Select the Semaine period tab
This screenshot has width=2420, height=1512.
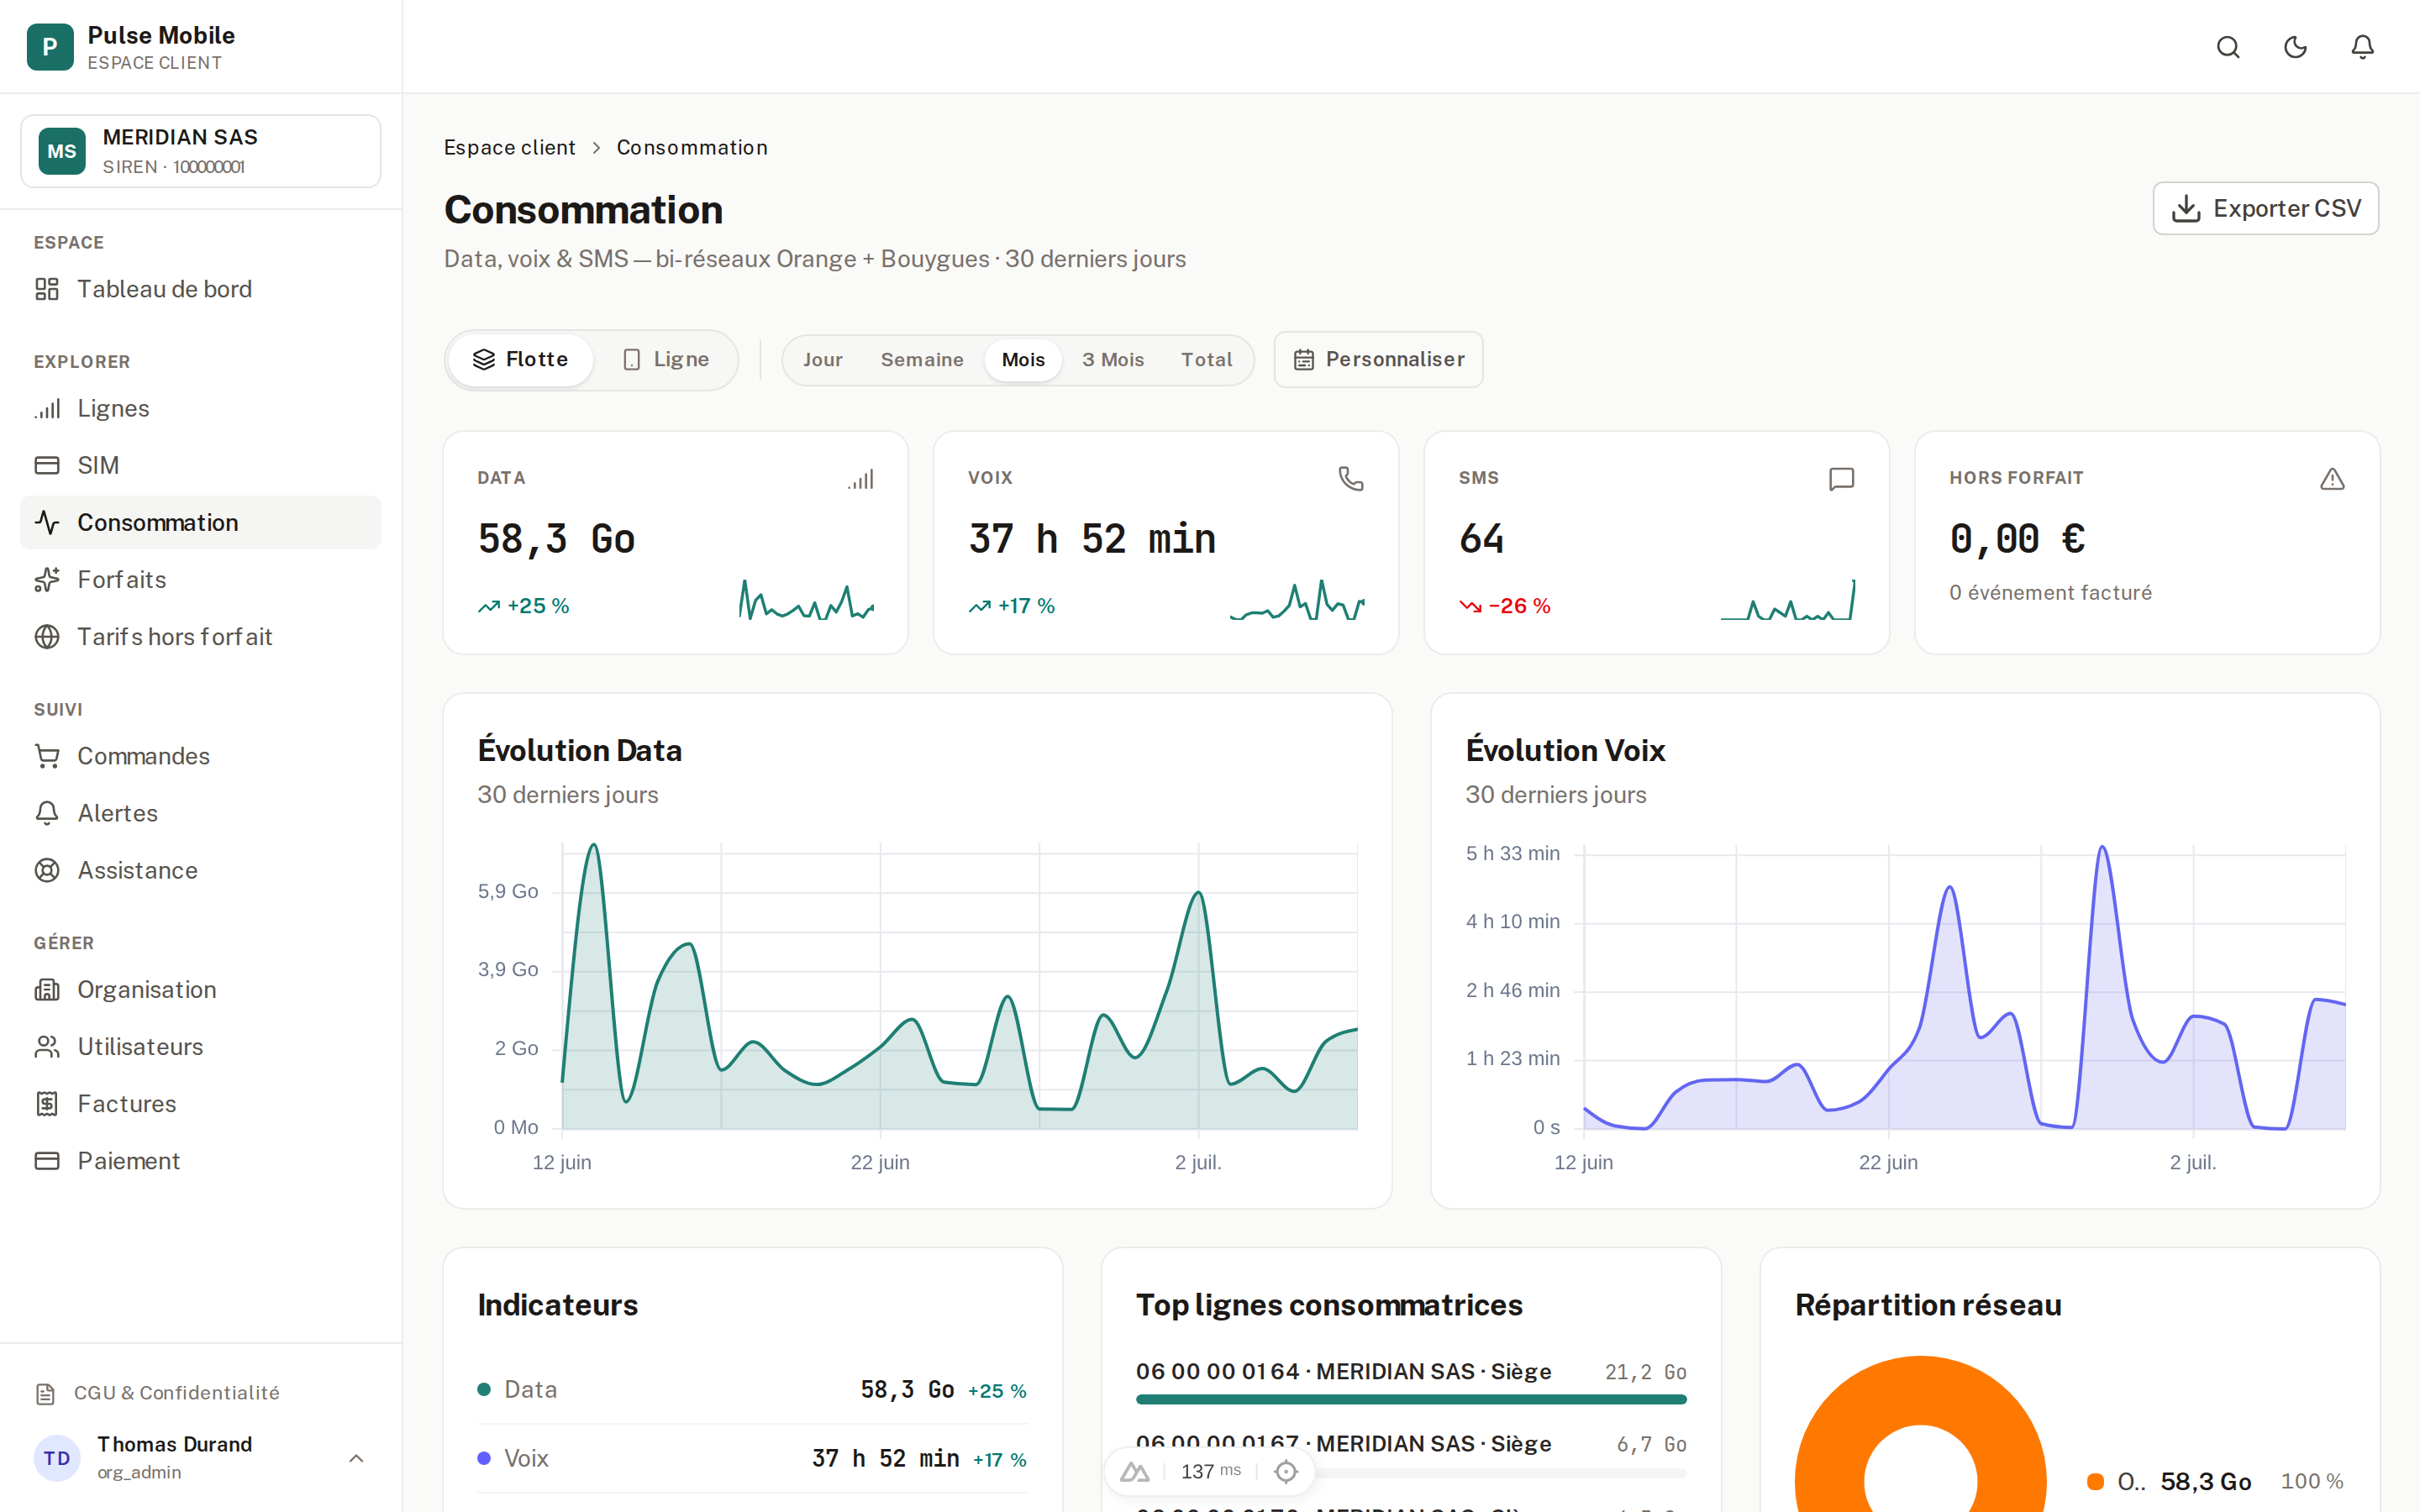[921, 359]
